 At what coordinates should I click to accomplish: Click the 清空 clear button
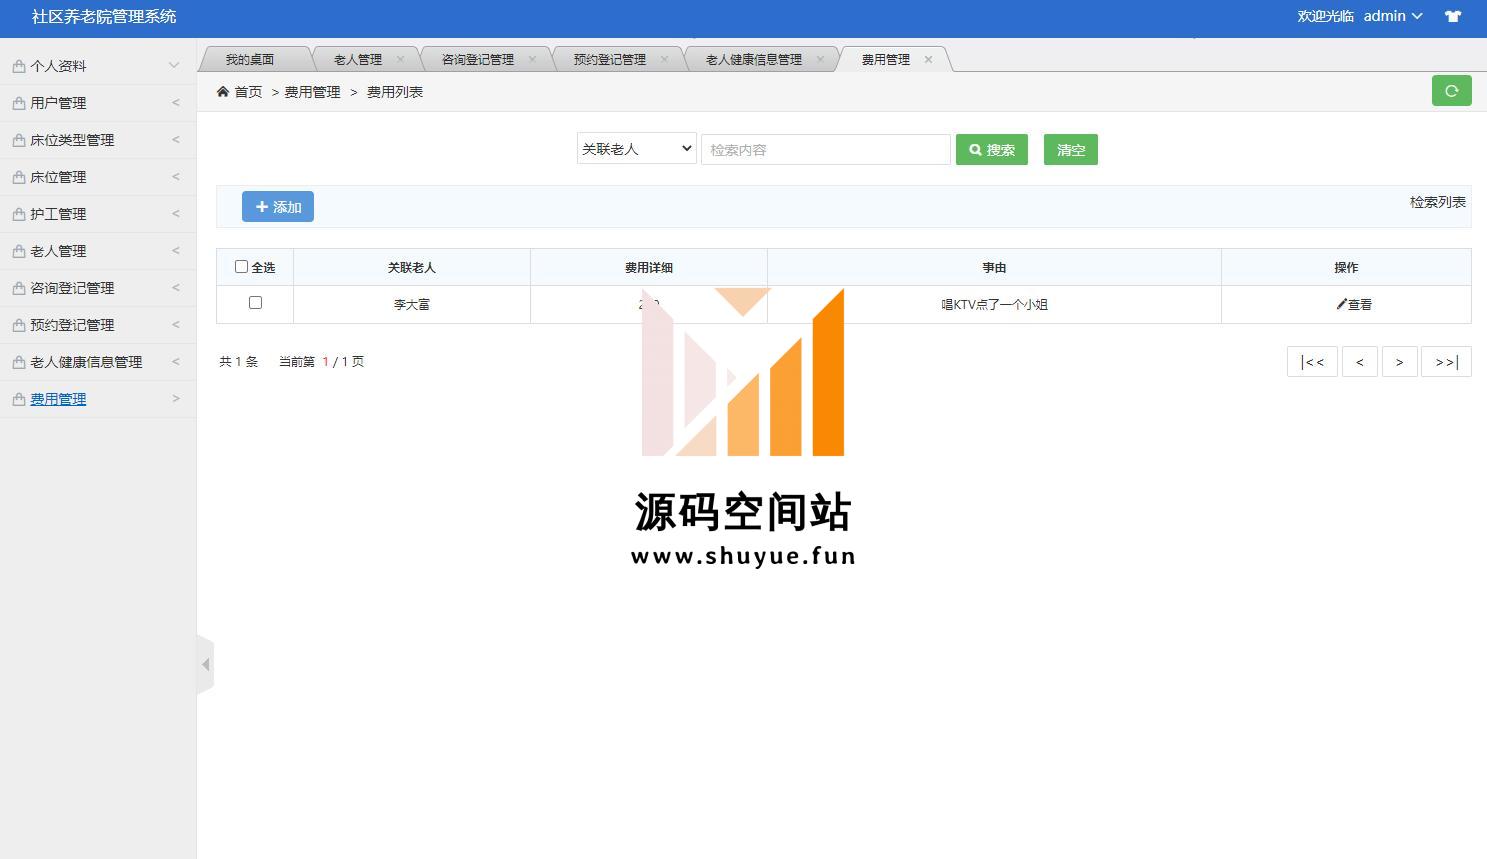click(x=1071, y=149)
